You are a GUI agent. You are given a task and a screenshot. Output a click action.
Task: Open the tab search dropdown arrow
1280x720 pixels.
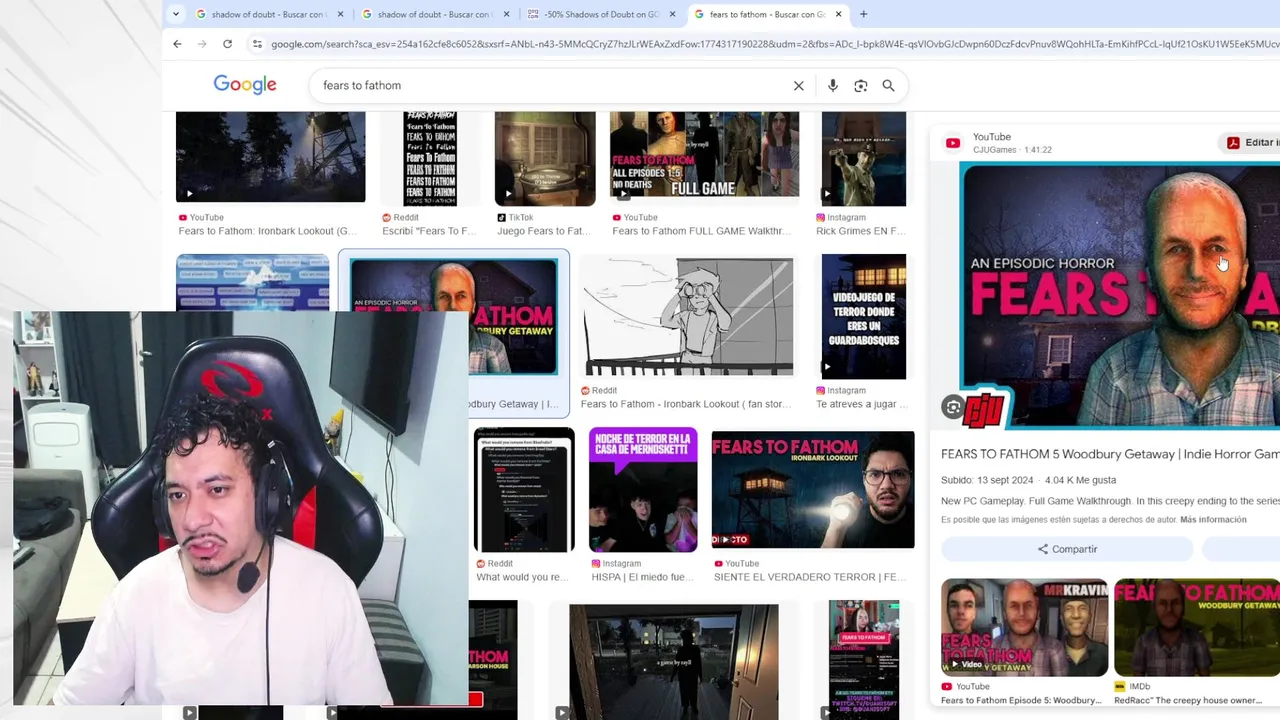click(x=176, y=14)
